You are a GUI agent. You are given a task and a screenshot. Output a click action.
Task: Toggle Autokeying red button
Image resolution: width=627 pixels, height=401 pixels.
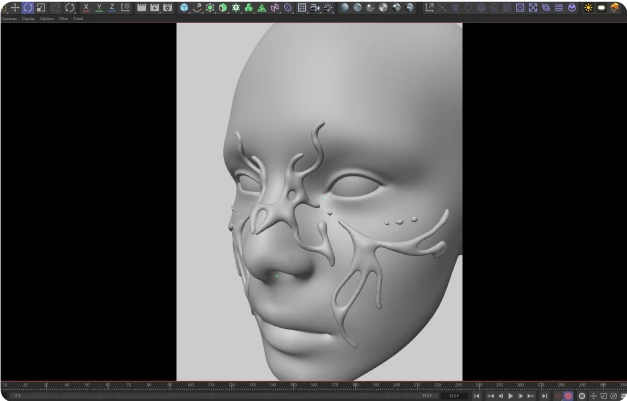(x=568, y=396)
